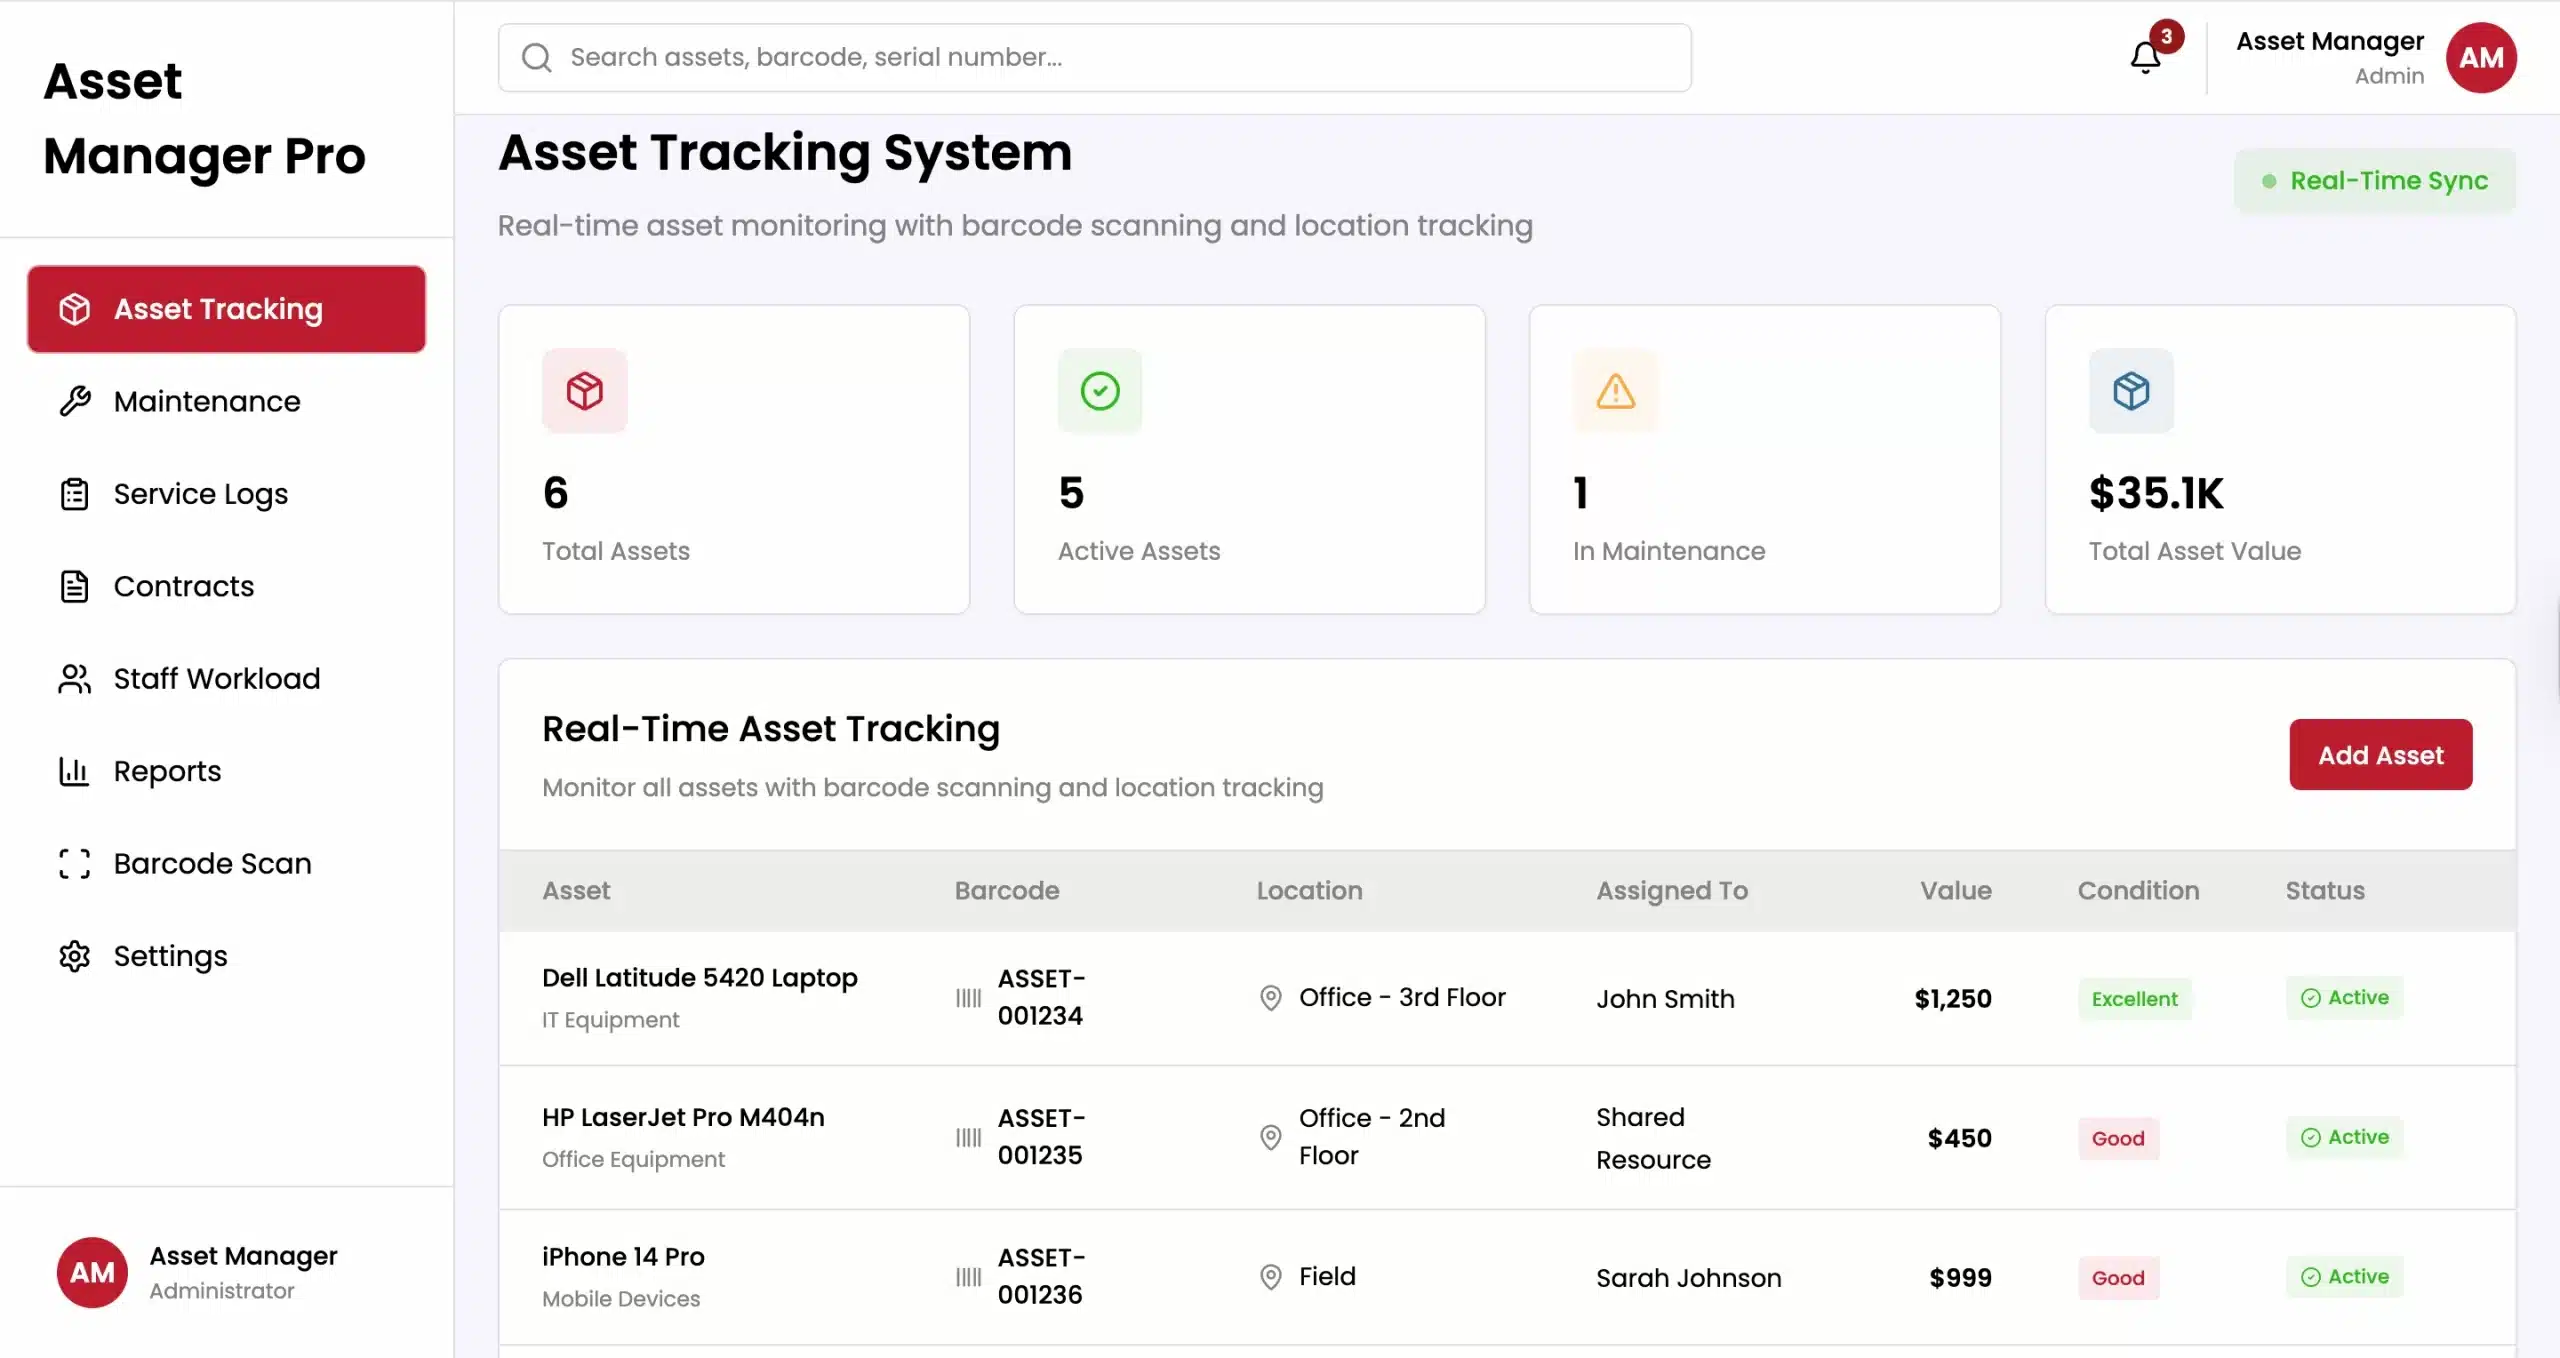Click the barcode icon beside ASSET-001234
2560x1358 pixels.
point(968,998)
